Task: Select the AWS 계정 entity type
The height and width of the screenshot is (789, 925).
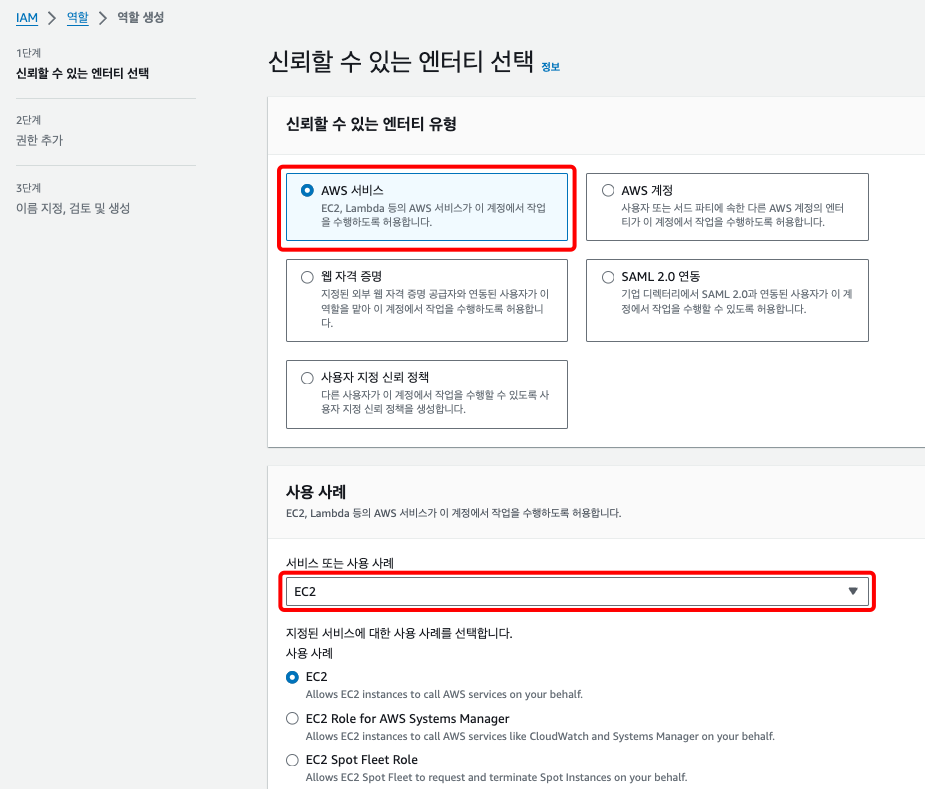Action: (x=607, y=190)
